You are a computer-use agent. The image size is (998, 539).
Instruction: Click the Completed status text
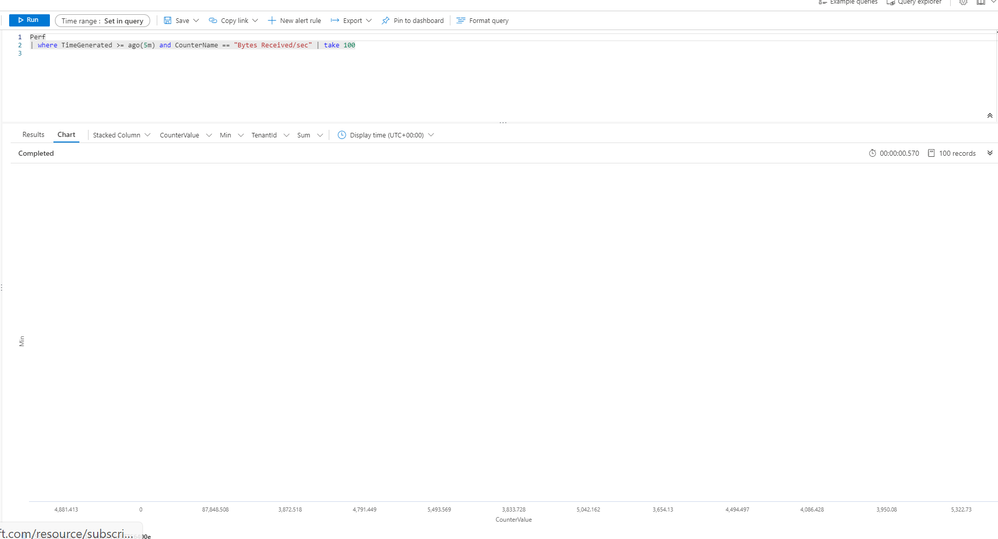(x=36, y=153)
